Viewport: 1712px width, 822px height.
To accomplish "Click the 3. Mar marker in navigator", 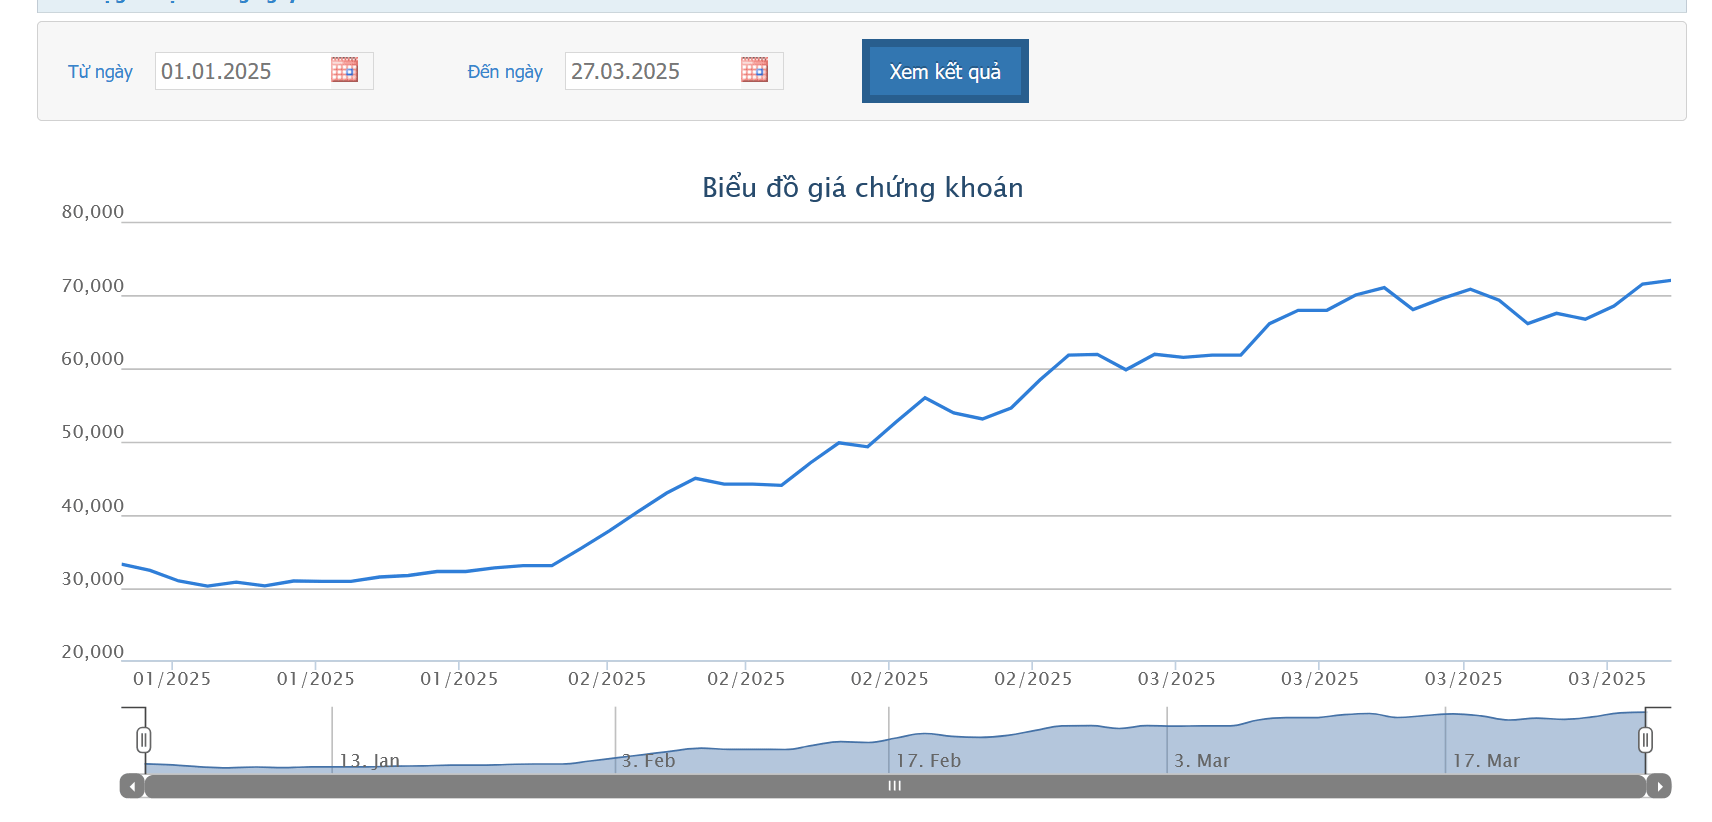I will click(x=1201, y=760).
